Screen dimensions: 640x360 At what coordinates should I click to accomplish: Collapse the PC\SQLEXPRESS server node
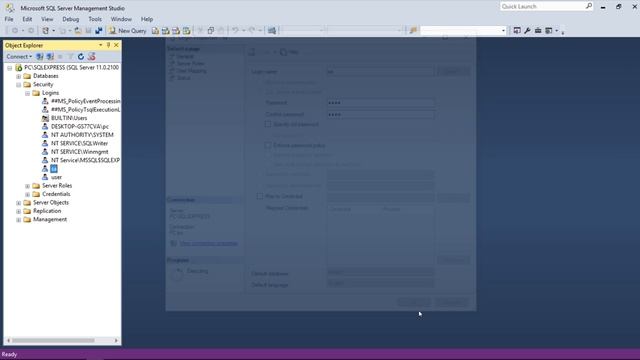pos(10,68)
